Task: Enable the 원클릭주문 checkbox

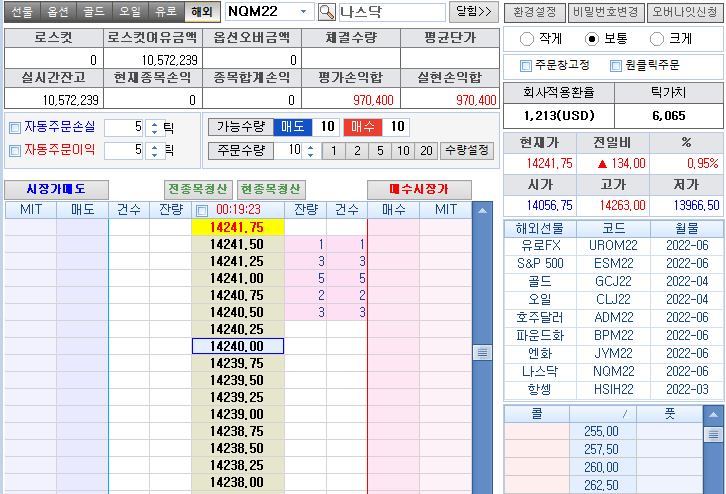Action: click(x=614, y=66)
